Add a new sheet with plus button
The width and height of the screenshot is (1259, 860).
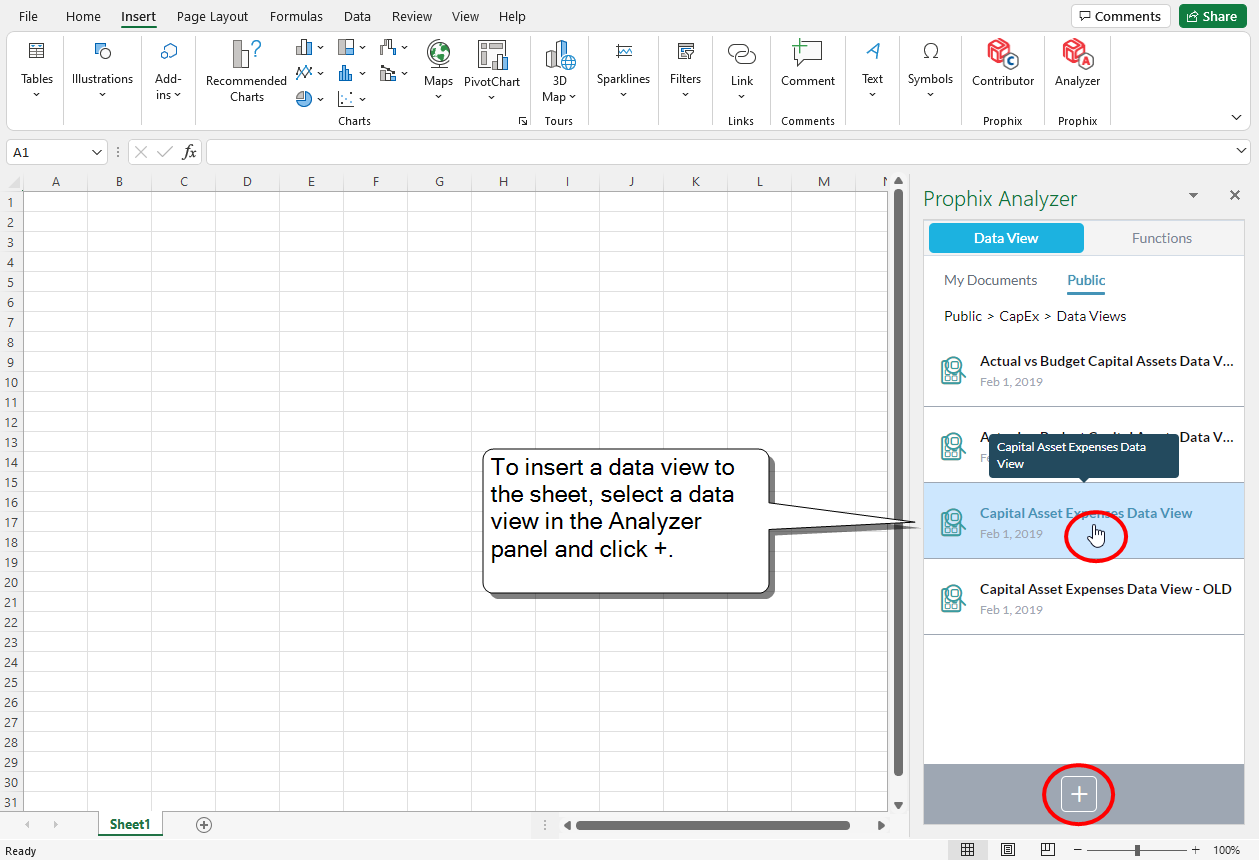[204, 825]
